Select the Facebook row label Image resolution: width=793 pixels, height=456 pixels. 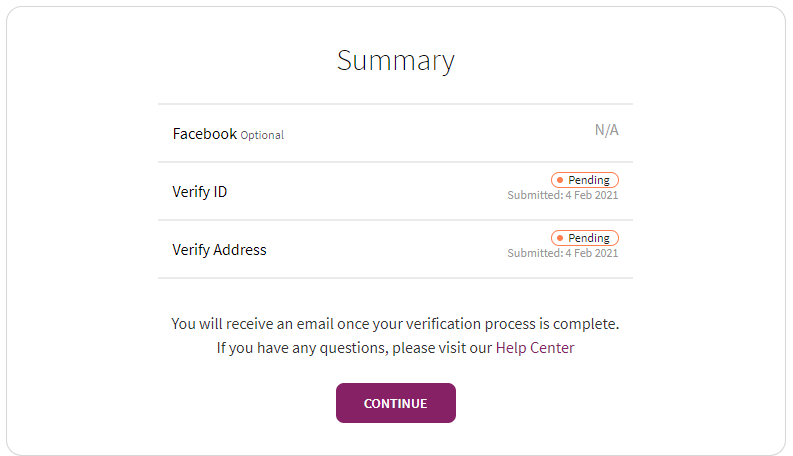click(204, 133)
